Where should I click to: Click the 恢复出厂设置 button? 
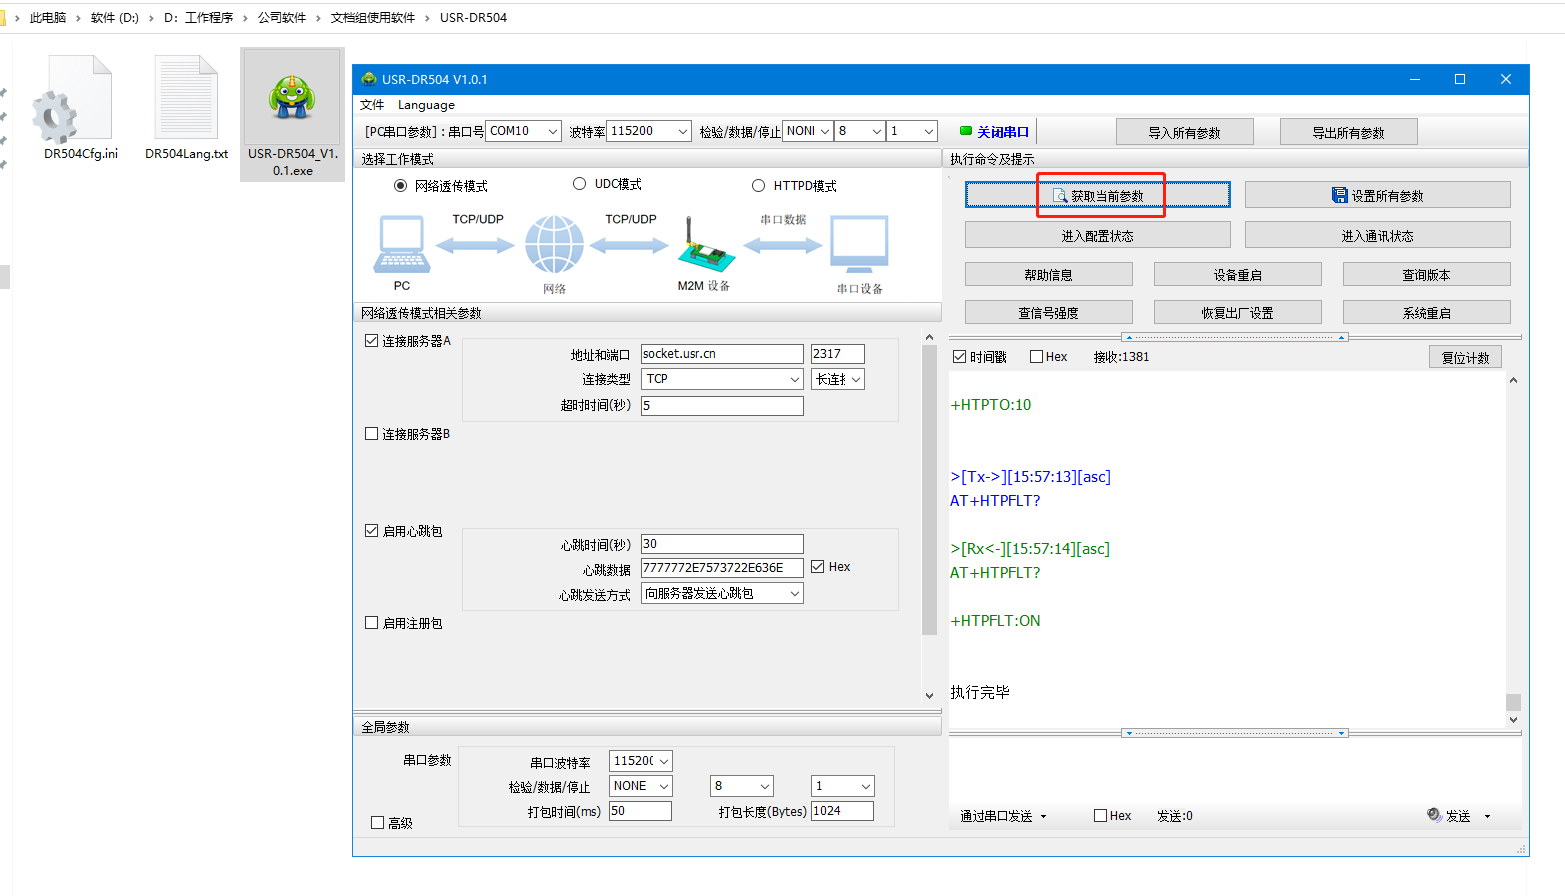pos(1237,313)
